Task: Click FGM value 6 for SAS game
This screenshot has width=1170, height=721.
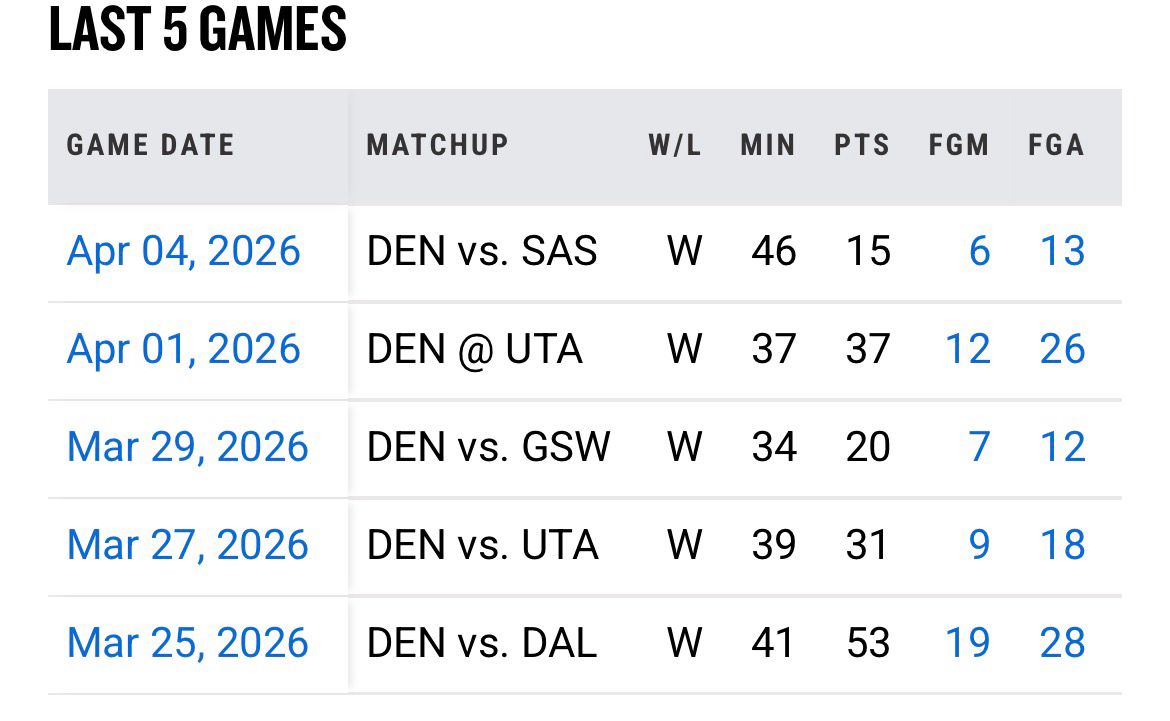Action: point(979,251)
